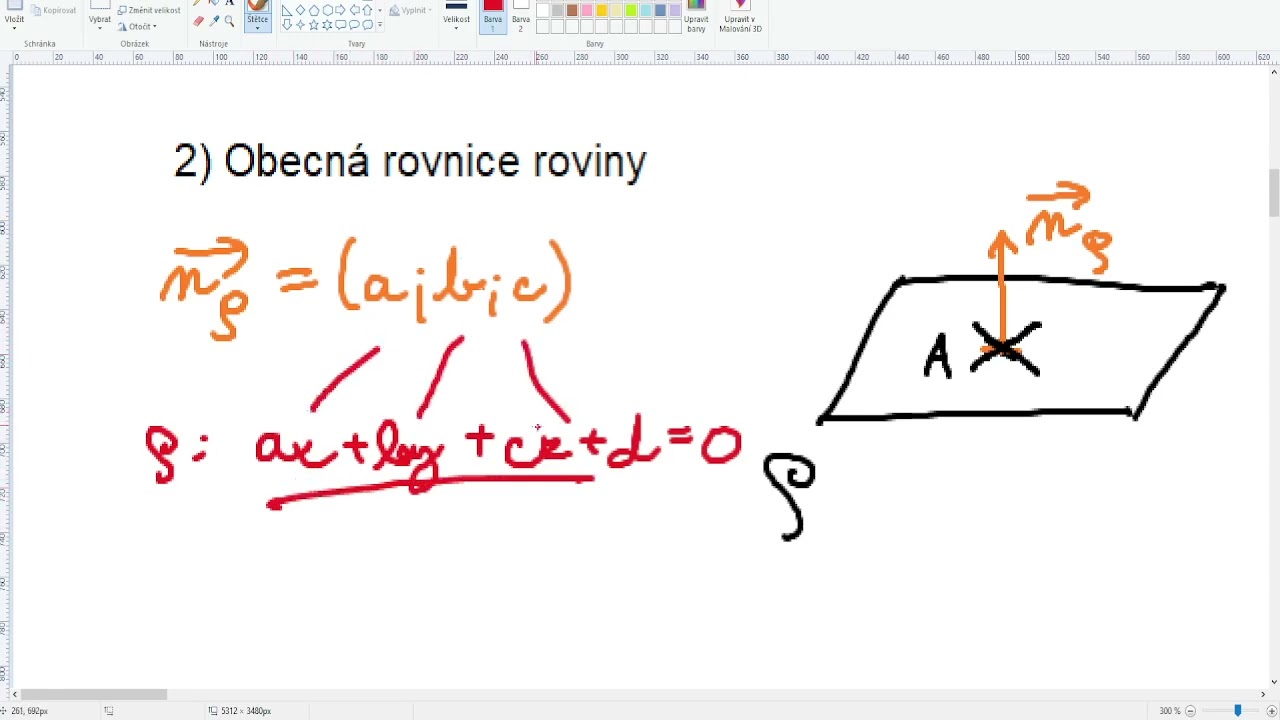
Task: Choose the cloud callout shape
Action: pyautogui.click(x=367, y=24)
